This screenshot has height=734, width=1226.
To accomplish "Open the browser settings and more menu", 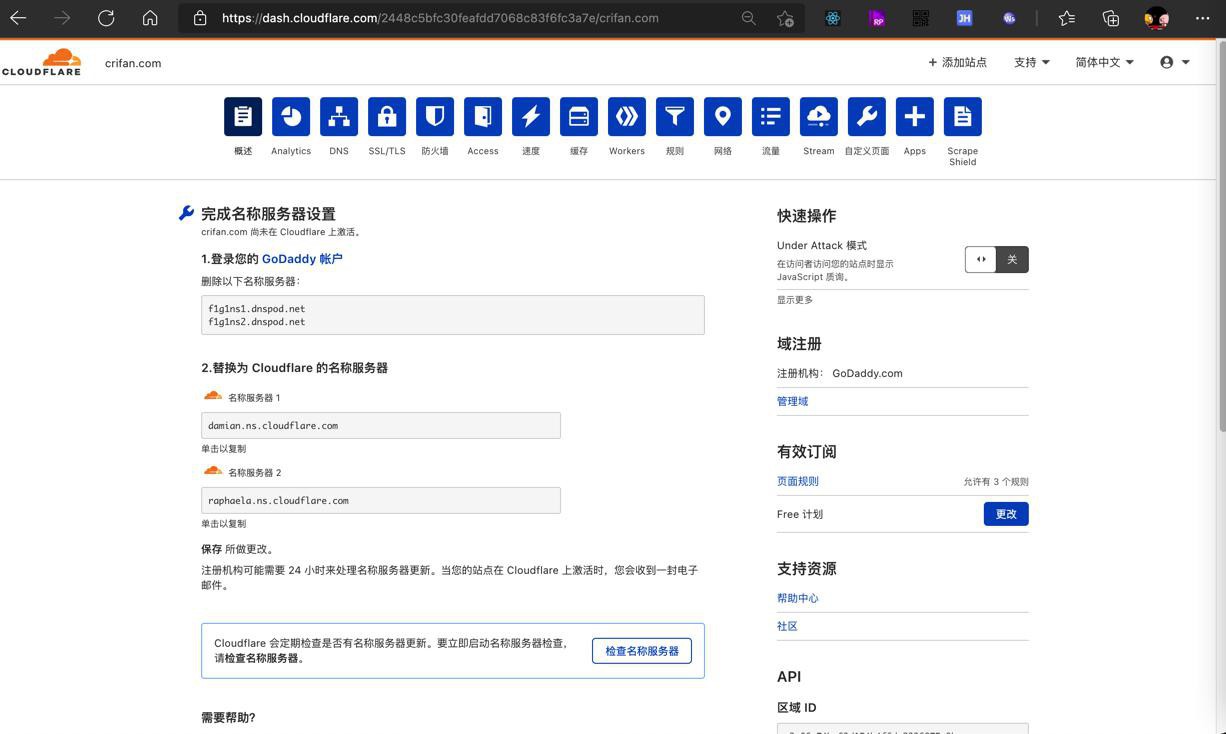I will (x=1202, y=18).
